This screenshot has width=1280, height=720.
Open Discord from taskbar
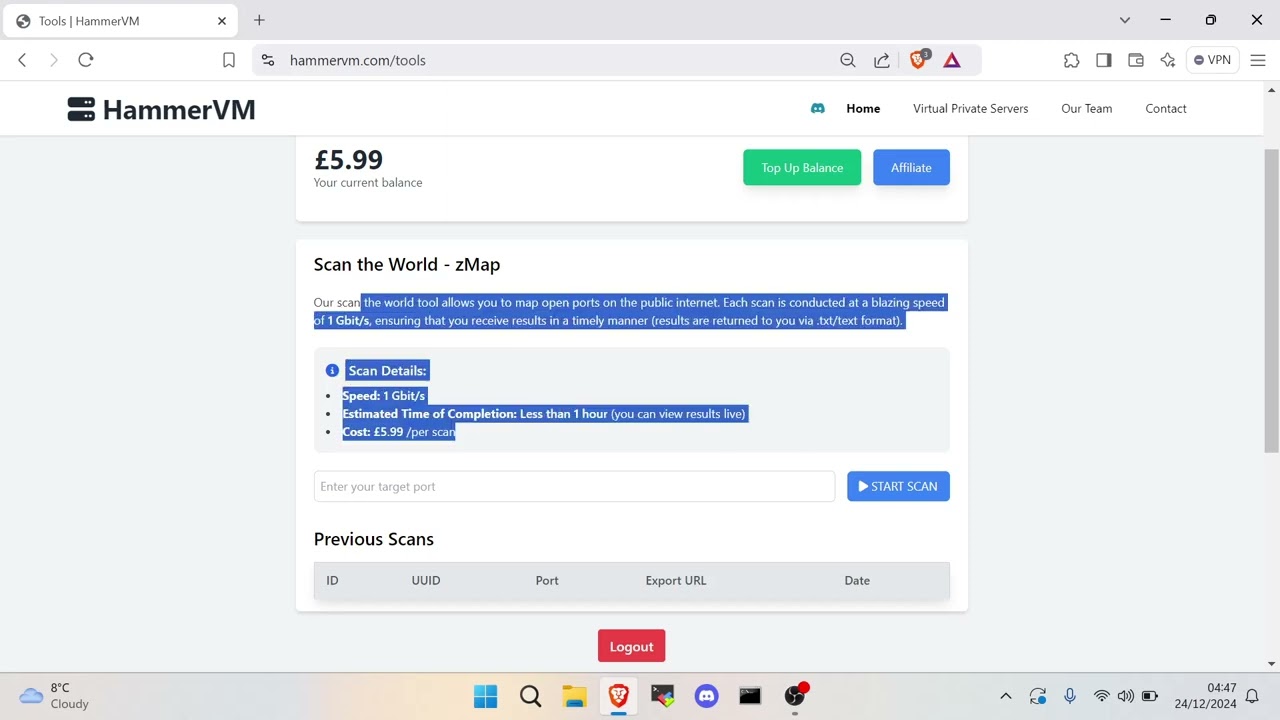pos(707,696)
